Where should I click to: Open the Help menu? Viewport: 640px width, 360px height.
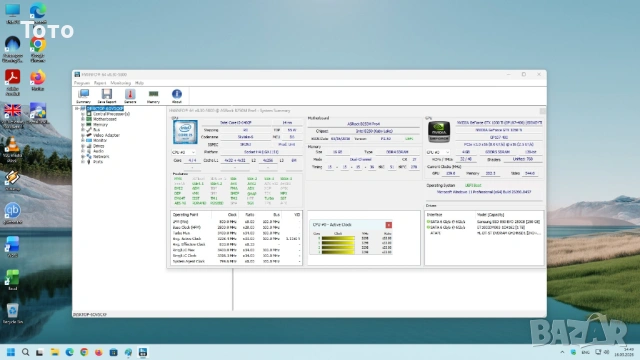point(139,83)
